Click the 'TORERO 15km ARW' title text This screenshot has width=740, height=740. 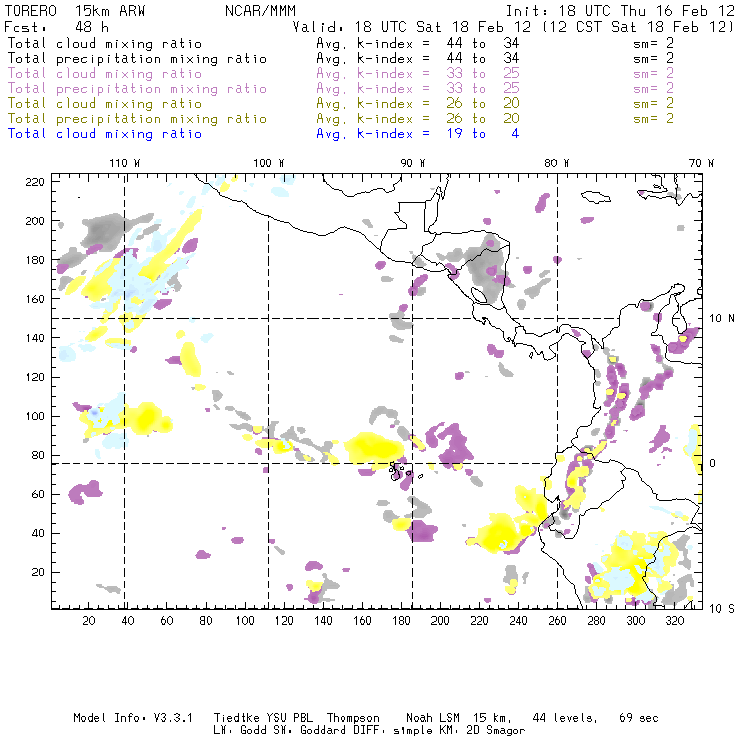click(75, 11)
